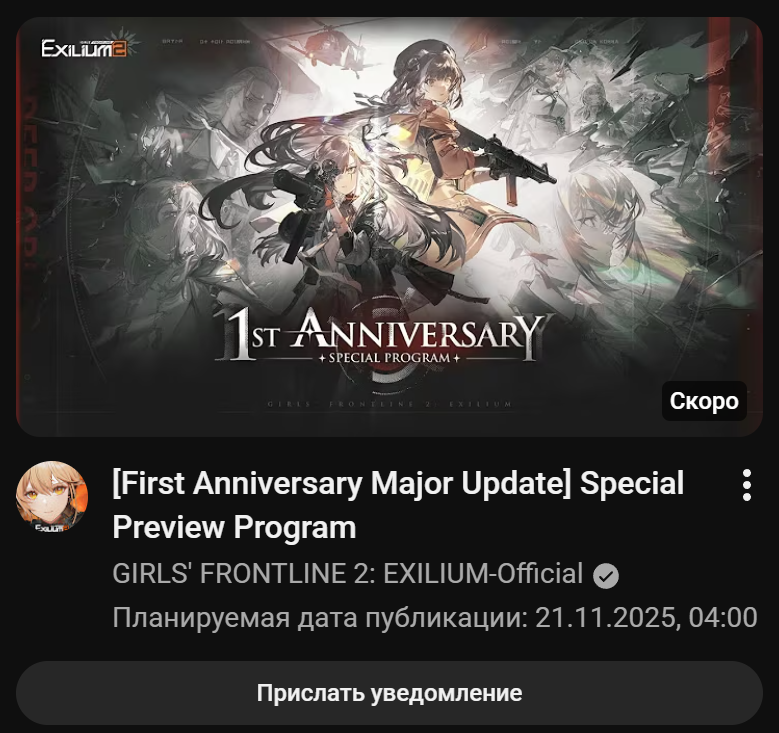Viewport: 779px width, 733px height.
Task: Click the scheduled date 21.11.2025, 04:00 text
Action: coord(646,617)
